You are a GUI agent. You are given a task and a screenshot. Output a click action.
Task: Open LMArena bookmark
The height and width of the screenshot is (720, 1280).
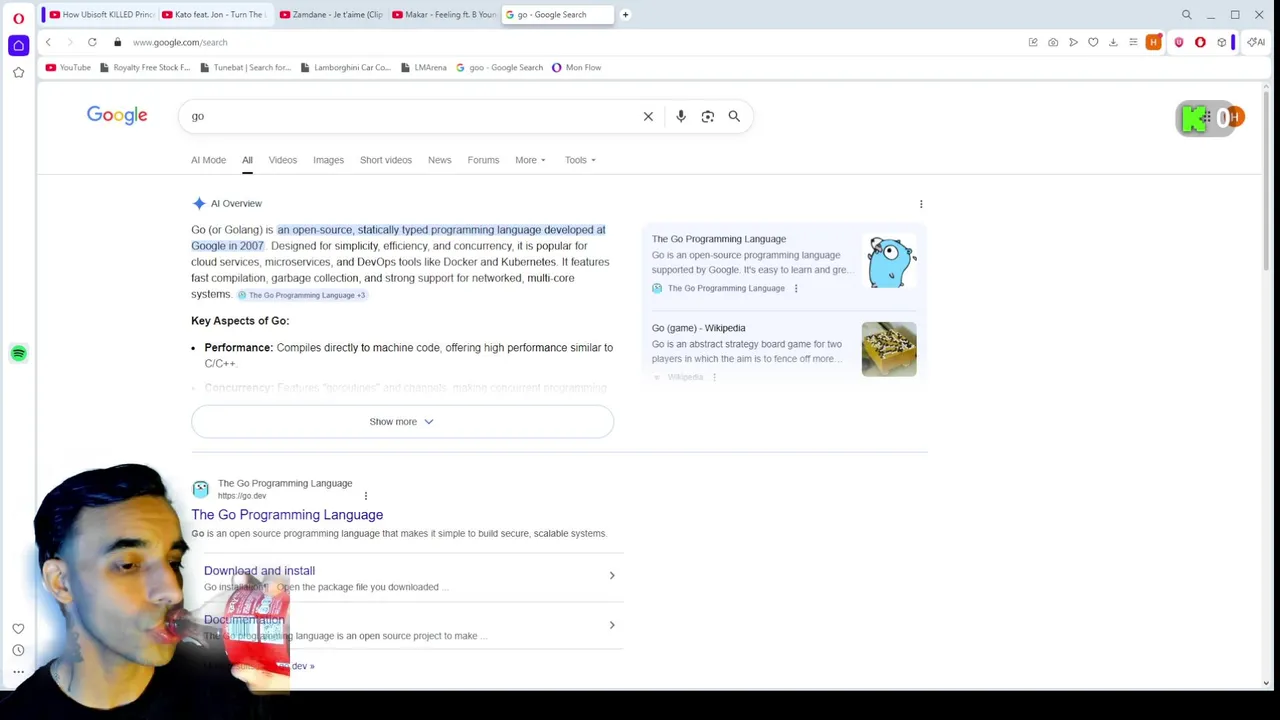tap(424, 67)
